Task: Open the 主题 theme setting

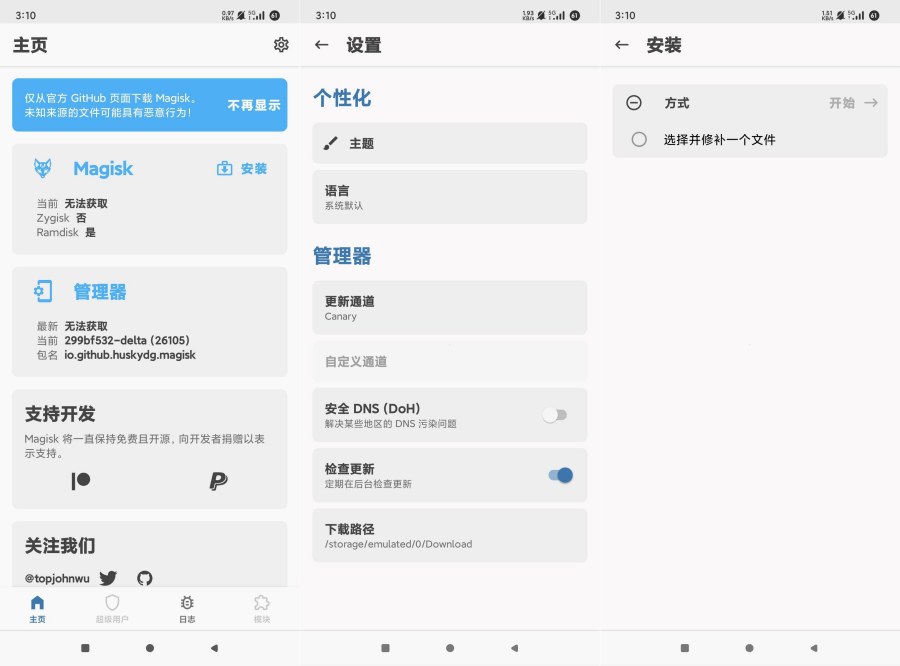Action: [450, 143]
